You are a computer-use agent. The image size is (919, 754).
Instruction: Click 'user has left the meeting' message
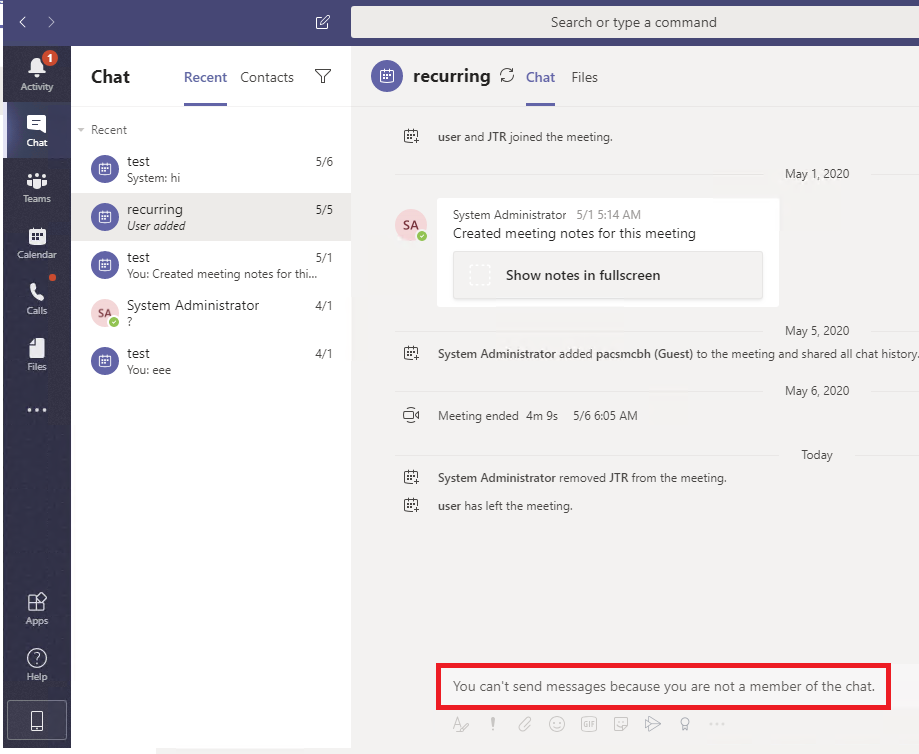click(505, 506)
